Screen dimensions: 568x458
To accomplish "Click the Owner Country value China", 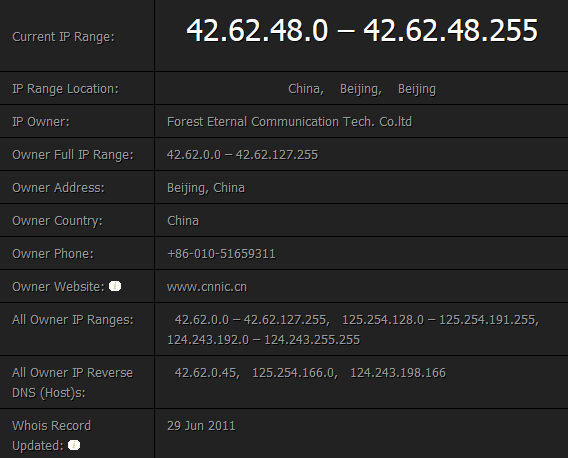I will 183,221.
